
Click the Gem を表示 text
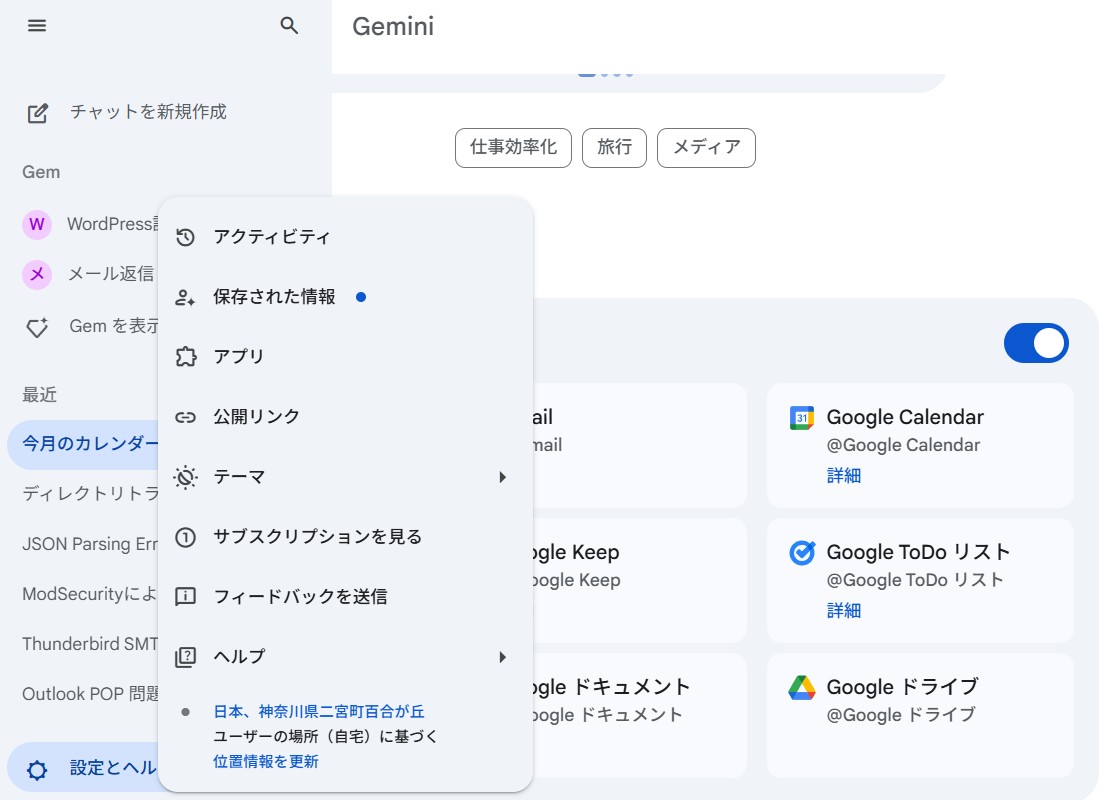[x=114, y=326]
